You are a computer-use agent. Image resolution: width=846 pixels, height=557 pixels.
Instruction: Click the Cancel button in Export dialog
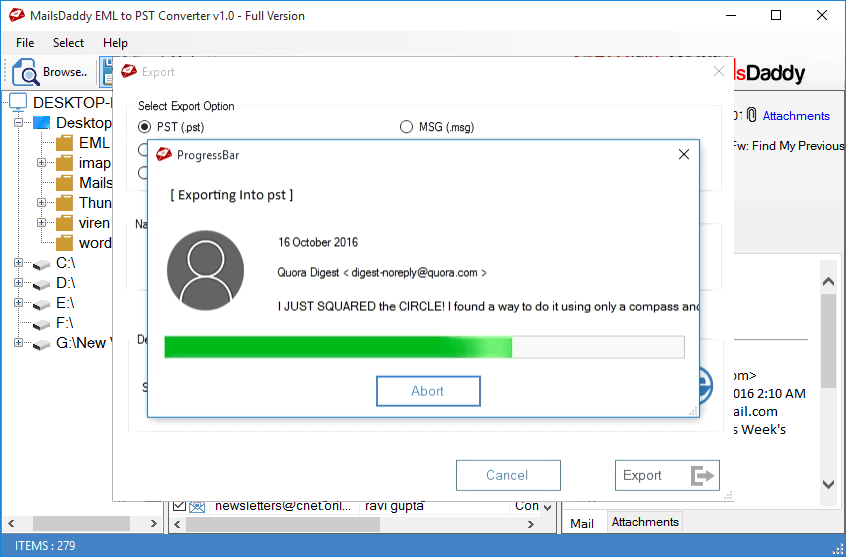(508, 476)
